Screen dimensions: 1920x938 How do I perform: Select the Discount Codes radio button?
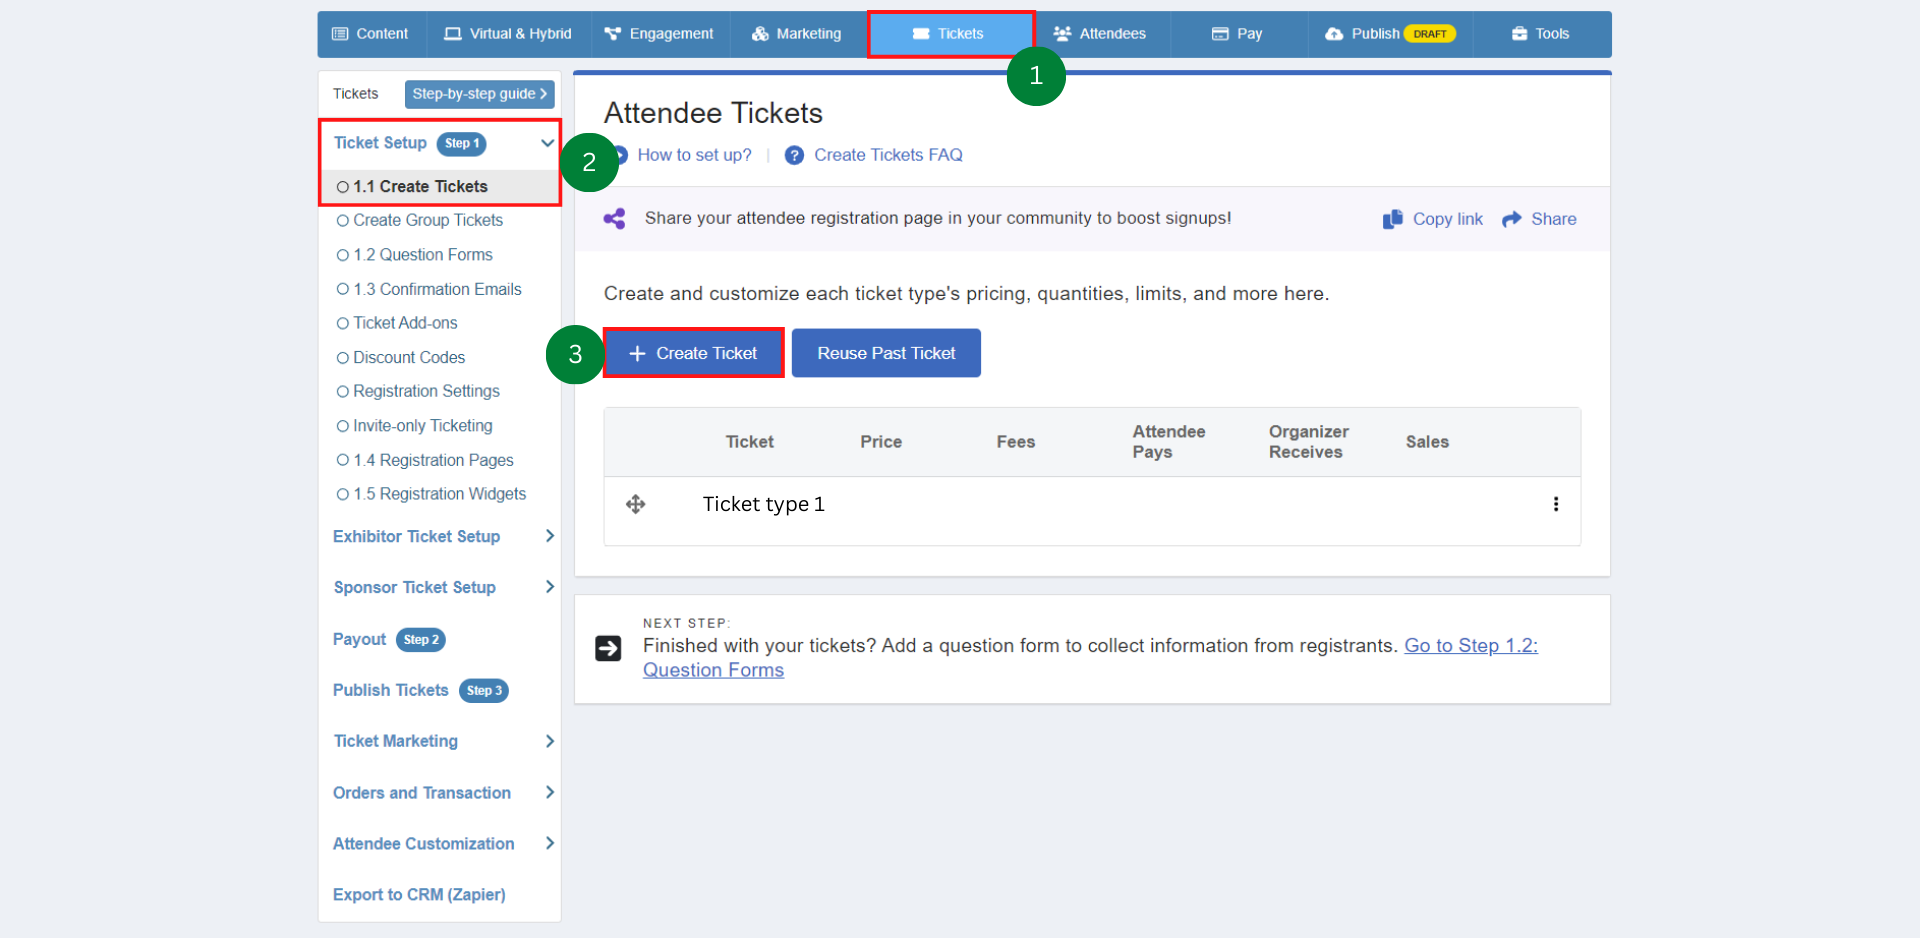pos(343,357)
